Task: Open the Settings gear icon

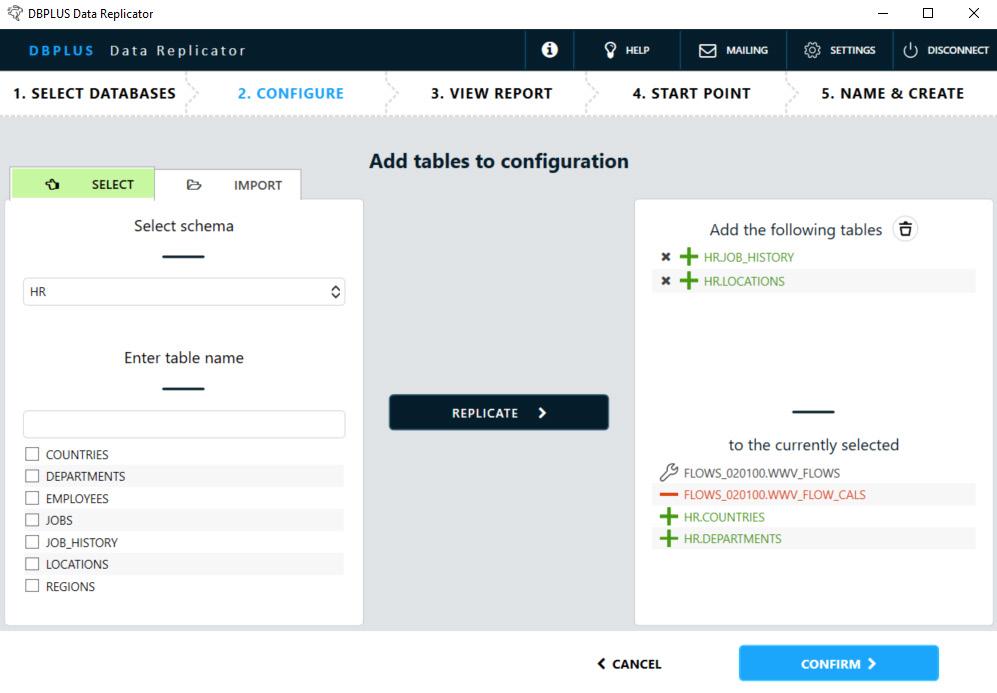Action: coord(812,50)
